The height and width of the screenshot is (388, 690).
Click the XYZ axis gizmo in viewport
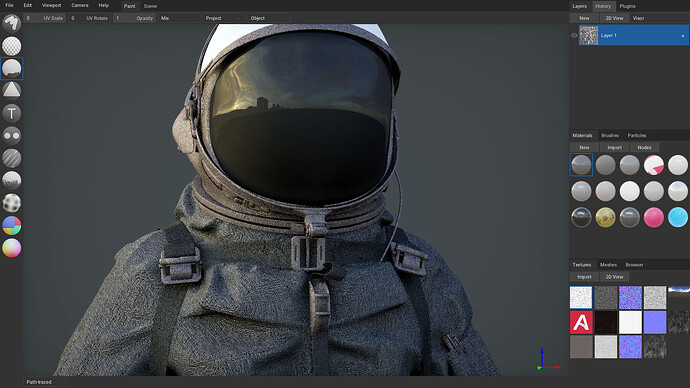pyautogui.click(x=548, y=359)
